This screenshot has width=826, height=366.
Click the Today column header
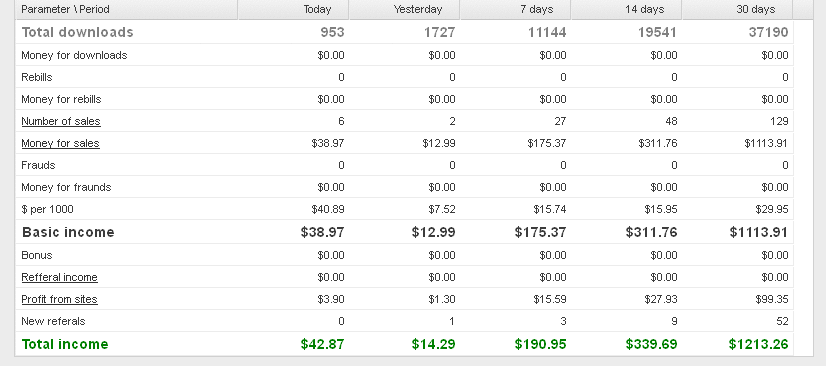point(293,9)
